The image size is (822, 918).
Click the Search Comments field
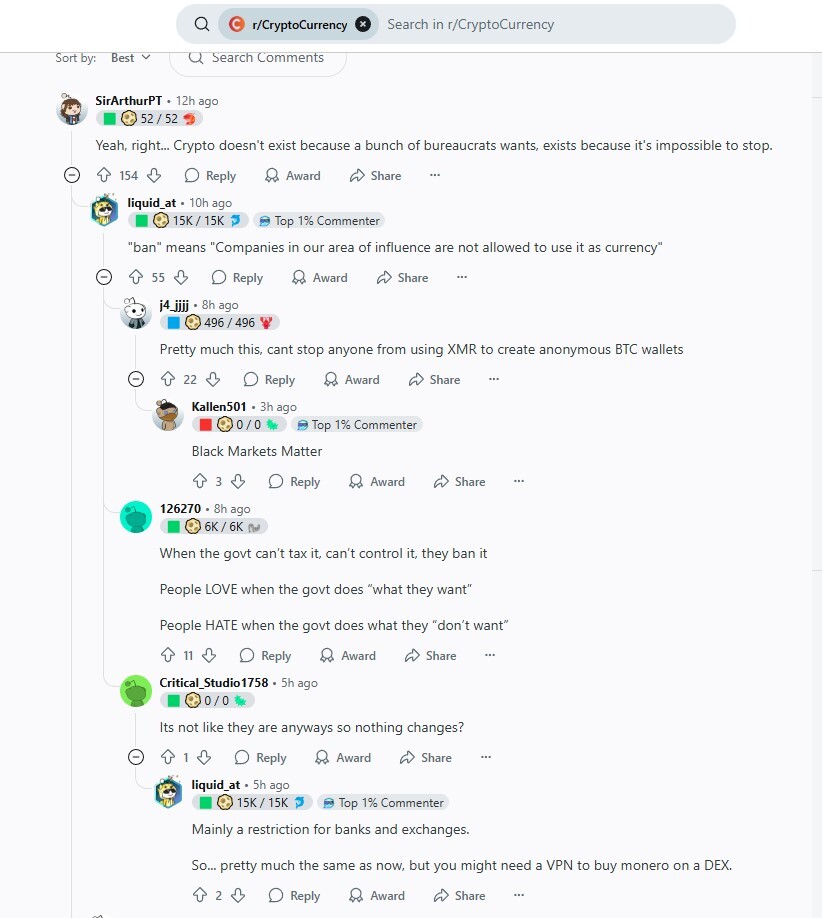(x=258, y=59)
